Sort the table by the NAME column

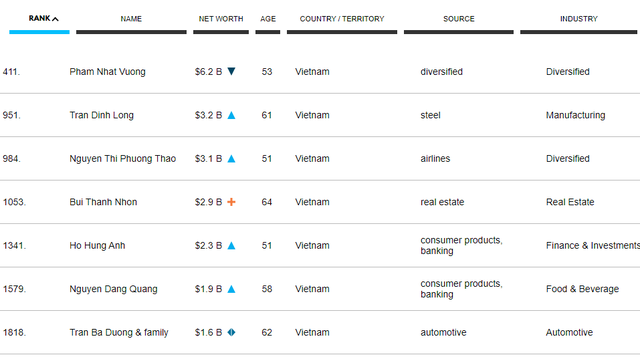131,19
